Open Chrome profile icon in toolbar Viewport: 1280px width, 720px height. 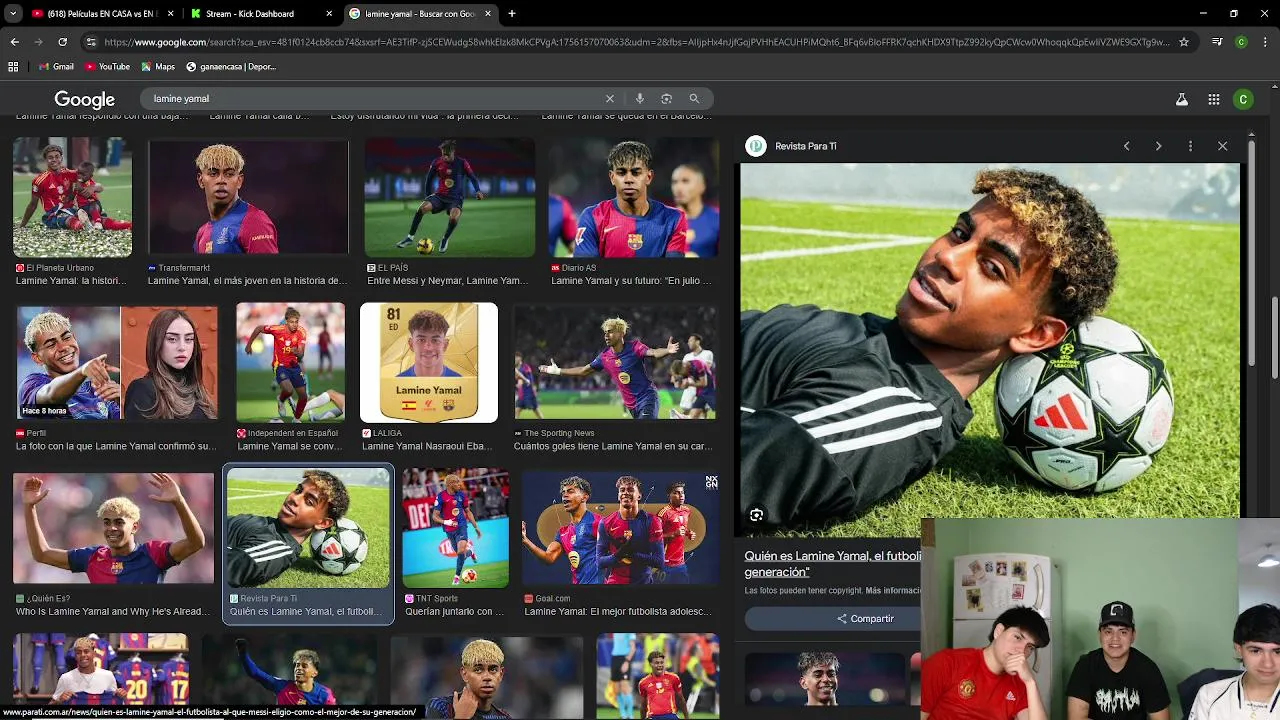click(x=1241, y=42)
